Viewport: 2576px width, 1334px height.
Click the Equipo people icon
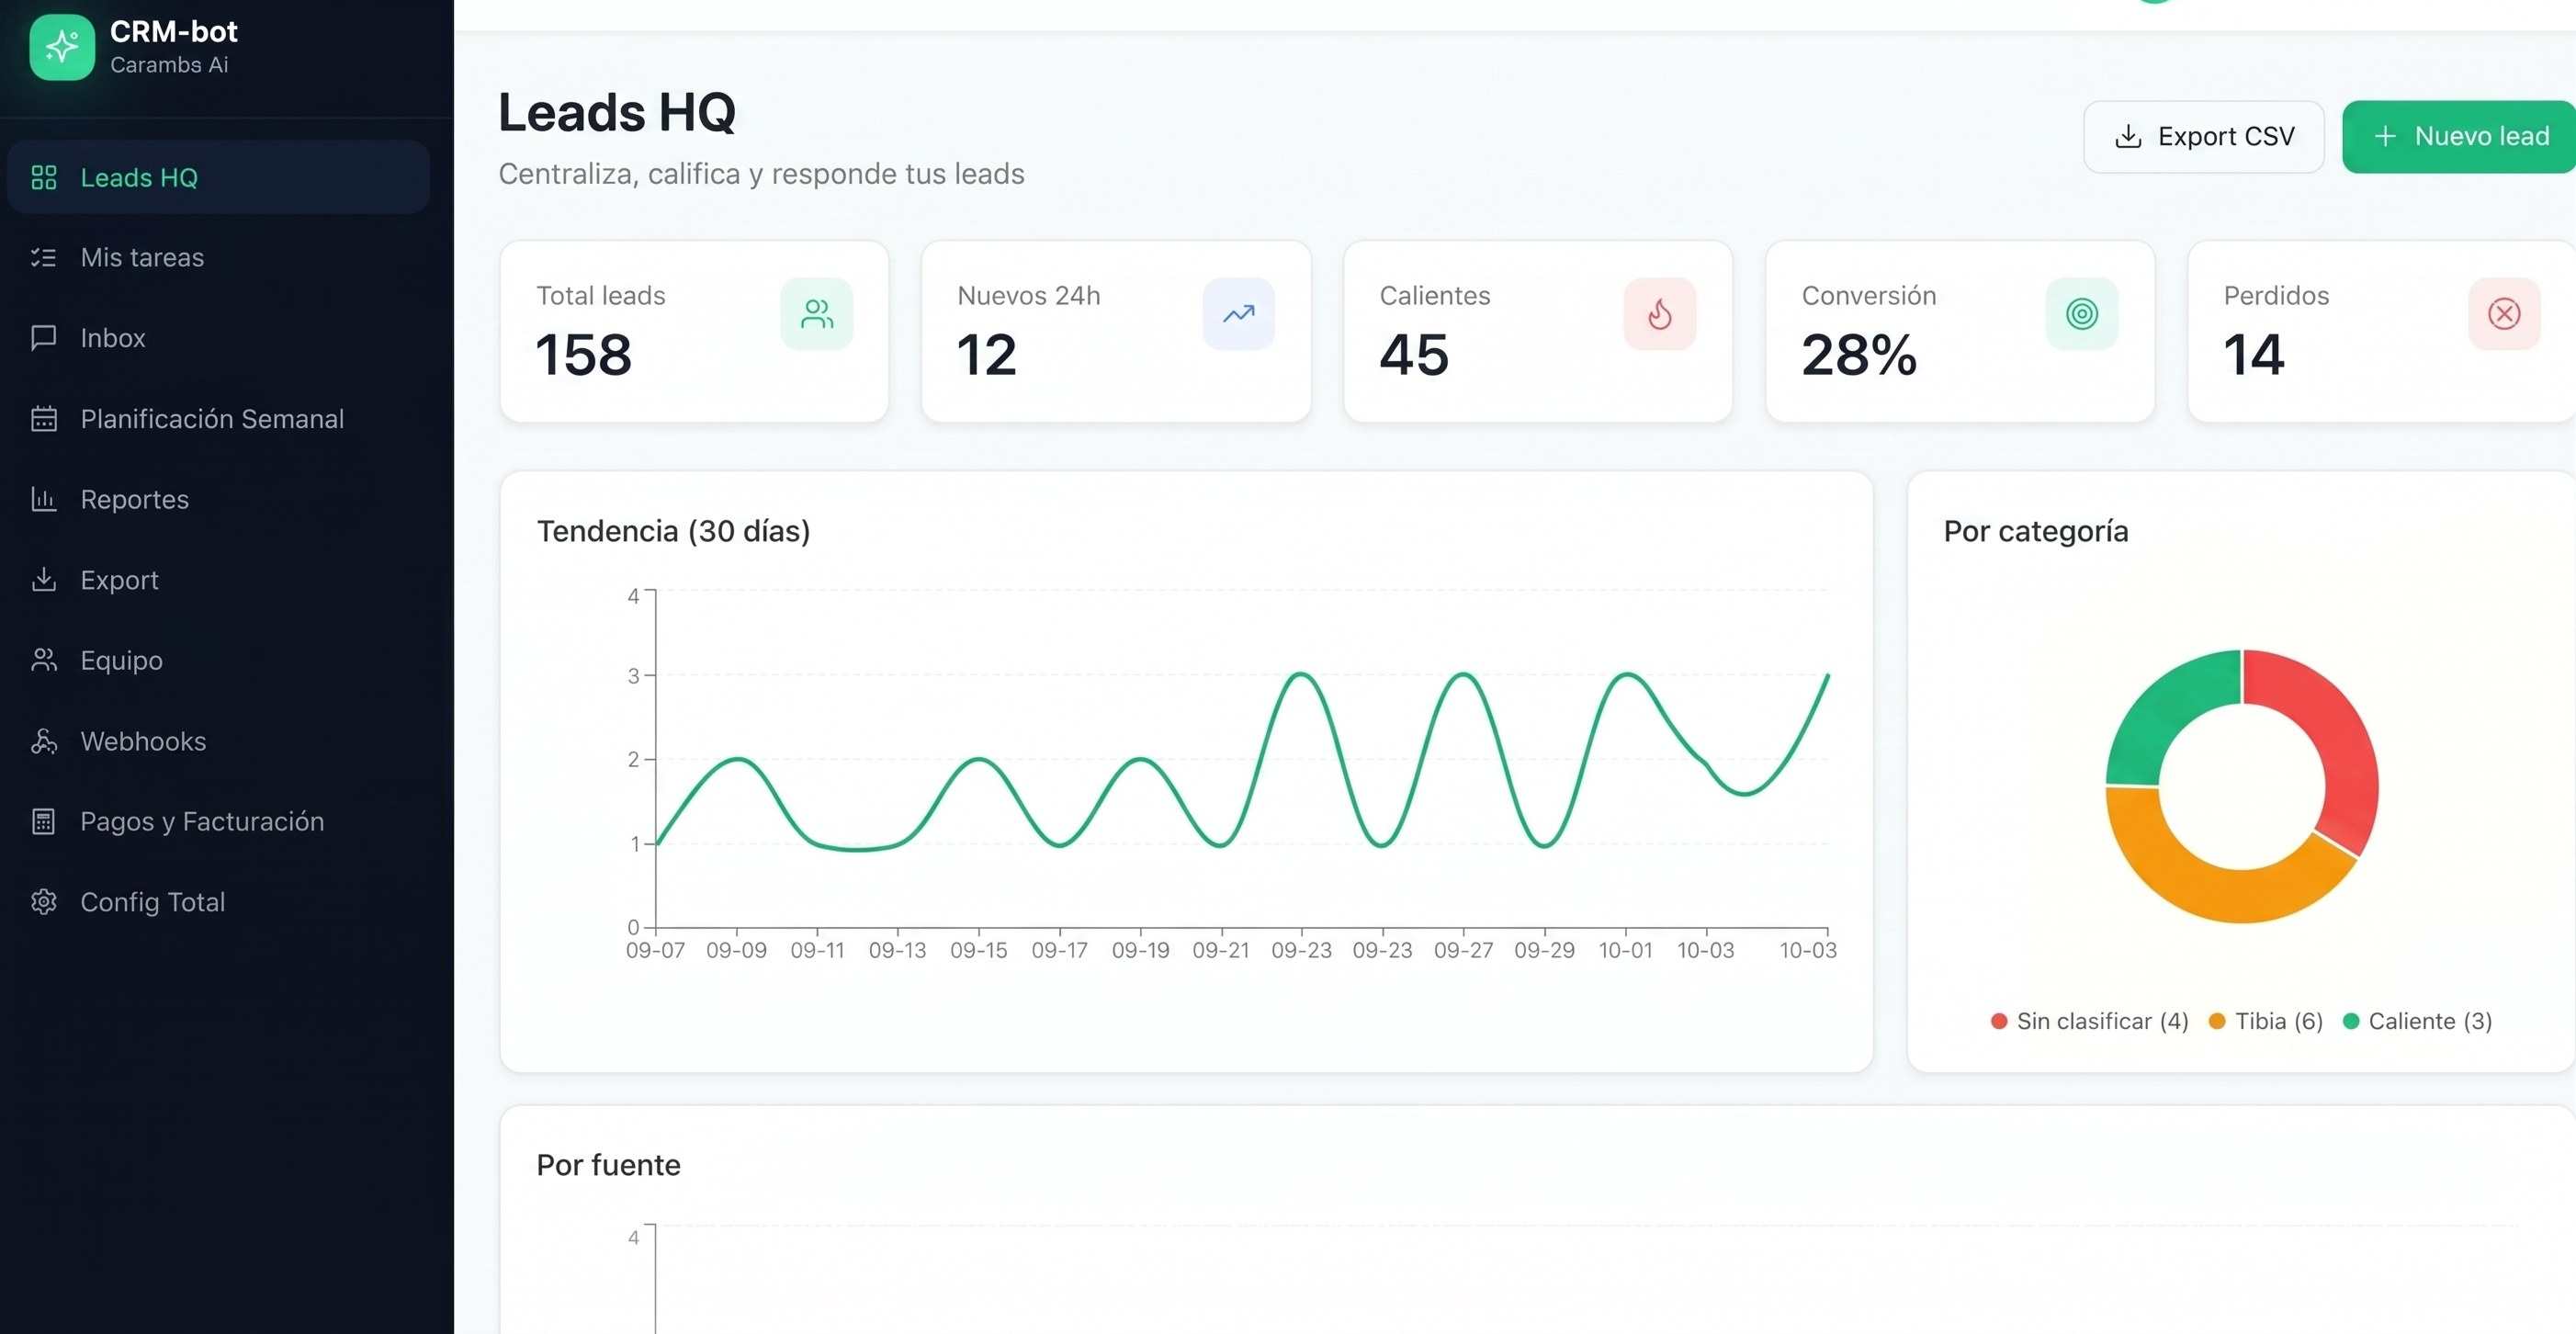tap(44, 660)
